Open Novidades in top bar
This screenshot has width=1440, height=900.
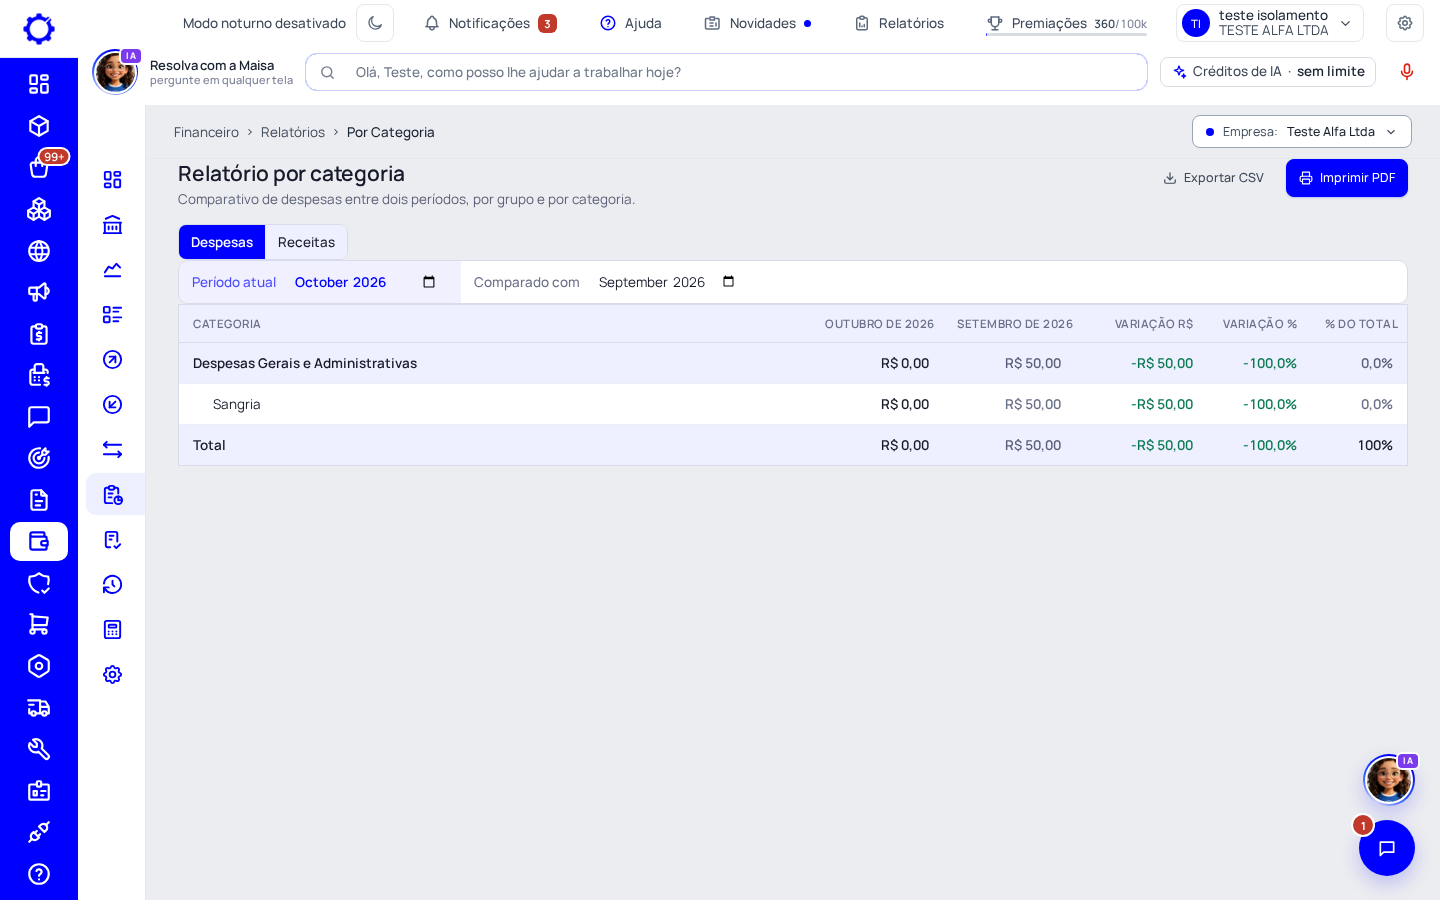point(758,23)
